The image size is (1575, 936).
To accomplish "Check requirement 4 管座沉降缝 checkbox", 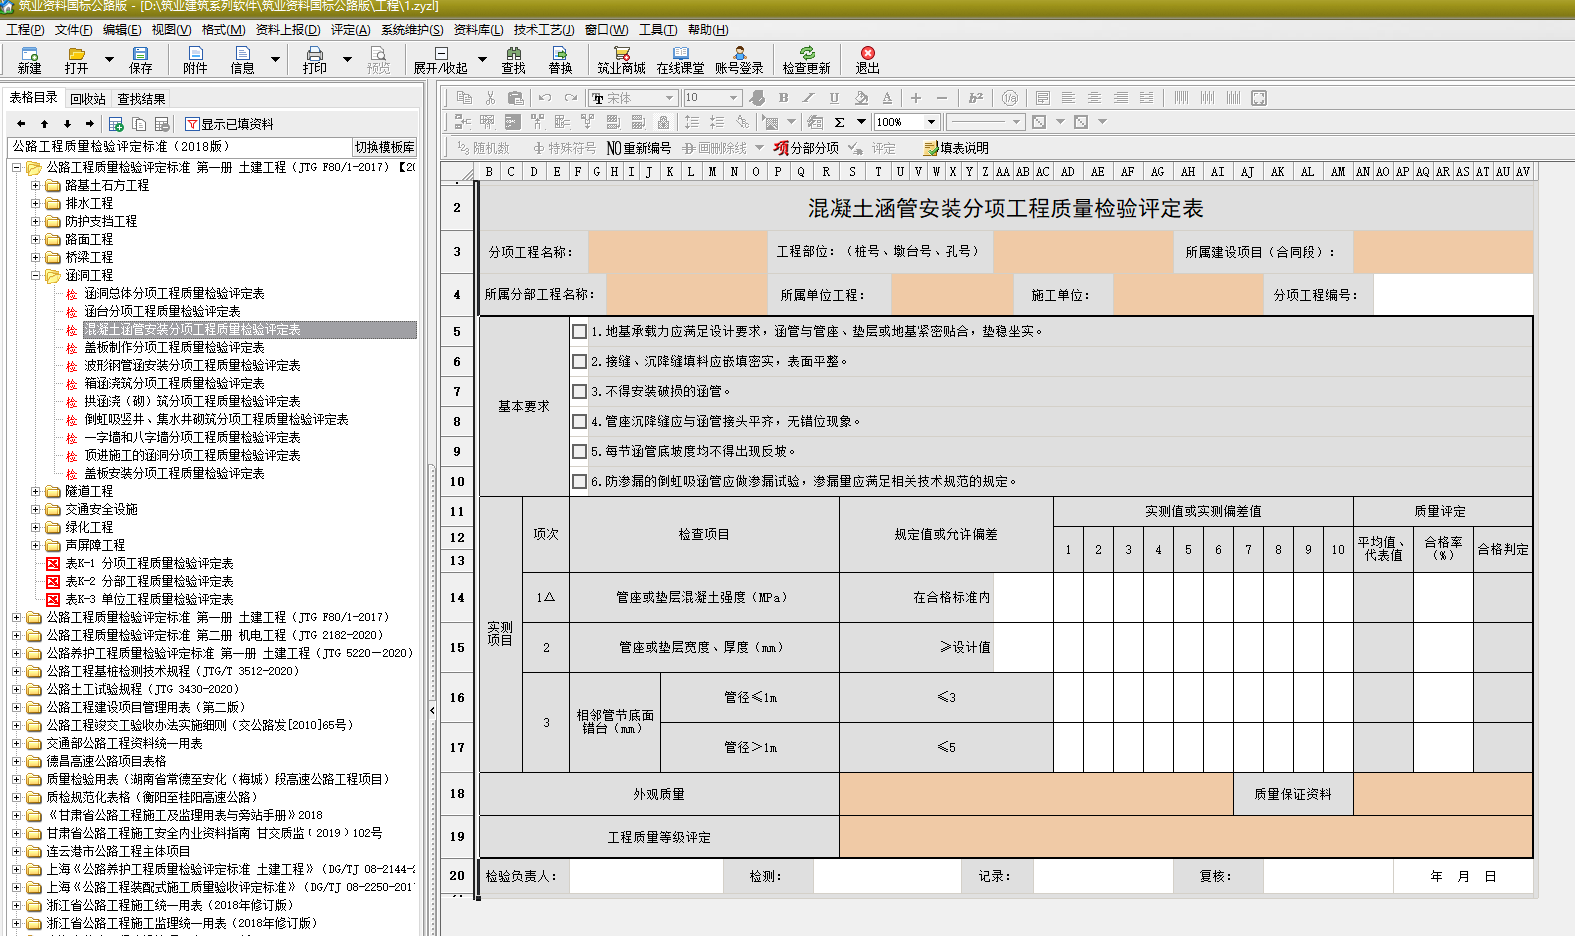I will point(579,421).
